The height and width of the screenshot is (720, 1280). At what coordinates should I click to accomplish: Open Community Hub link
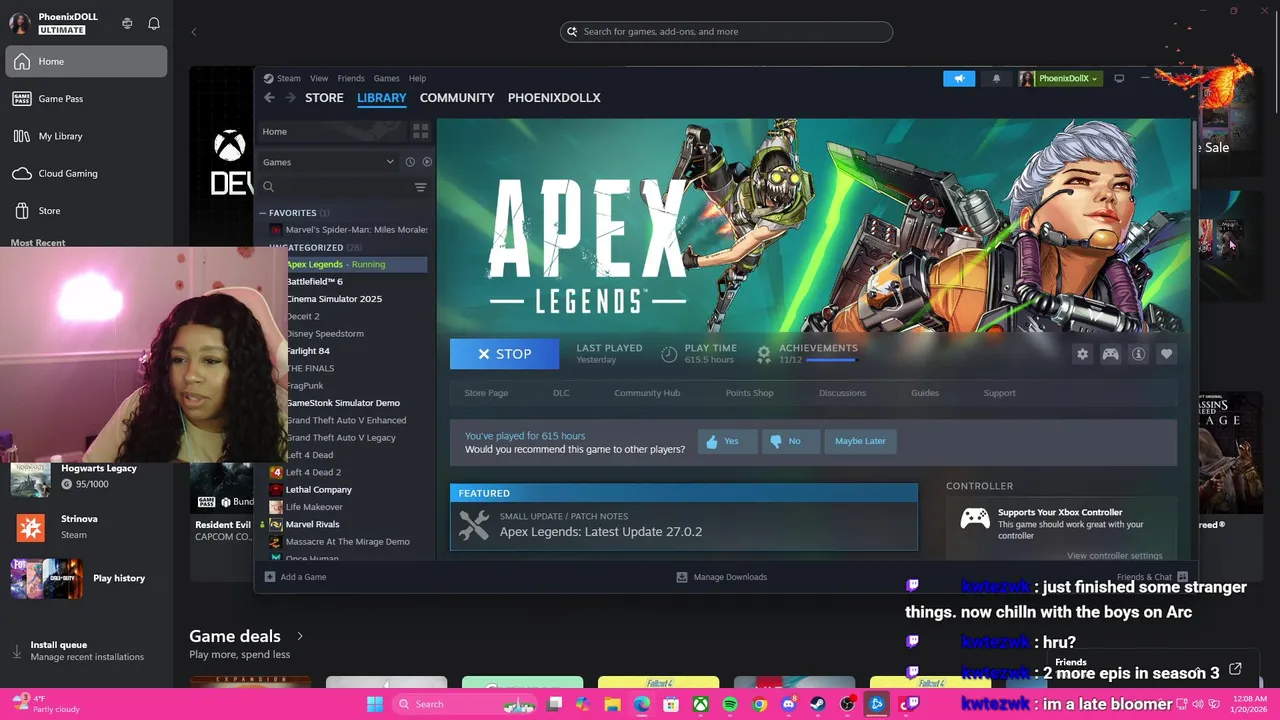(x=647, y=393)
